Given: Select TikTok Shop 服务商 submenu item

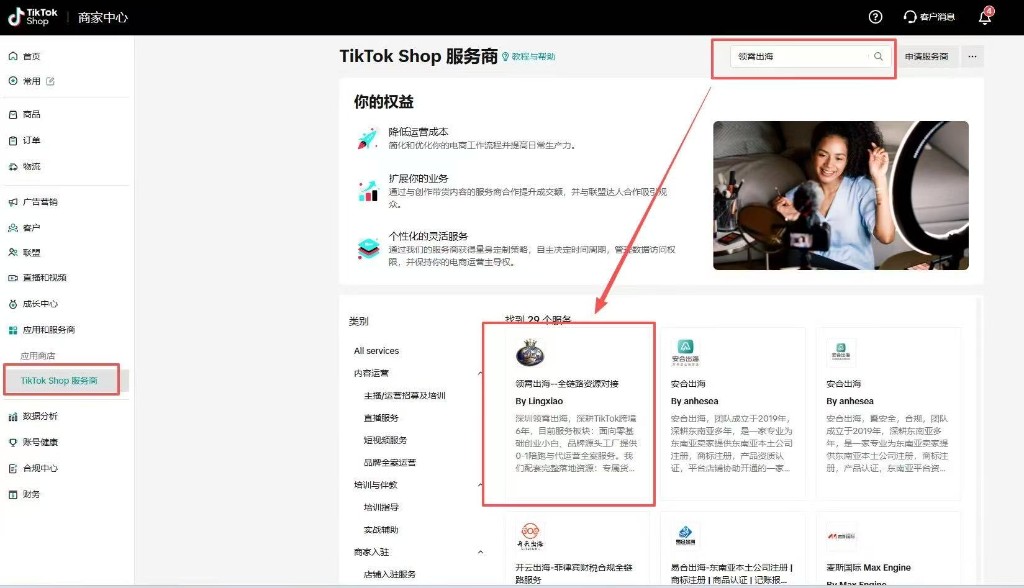Looking at the screenshot, I should click(x=59, y=380).
